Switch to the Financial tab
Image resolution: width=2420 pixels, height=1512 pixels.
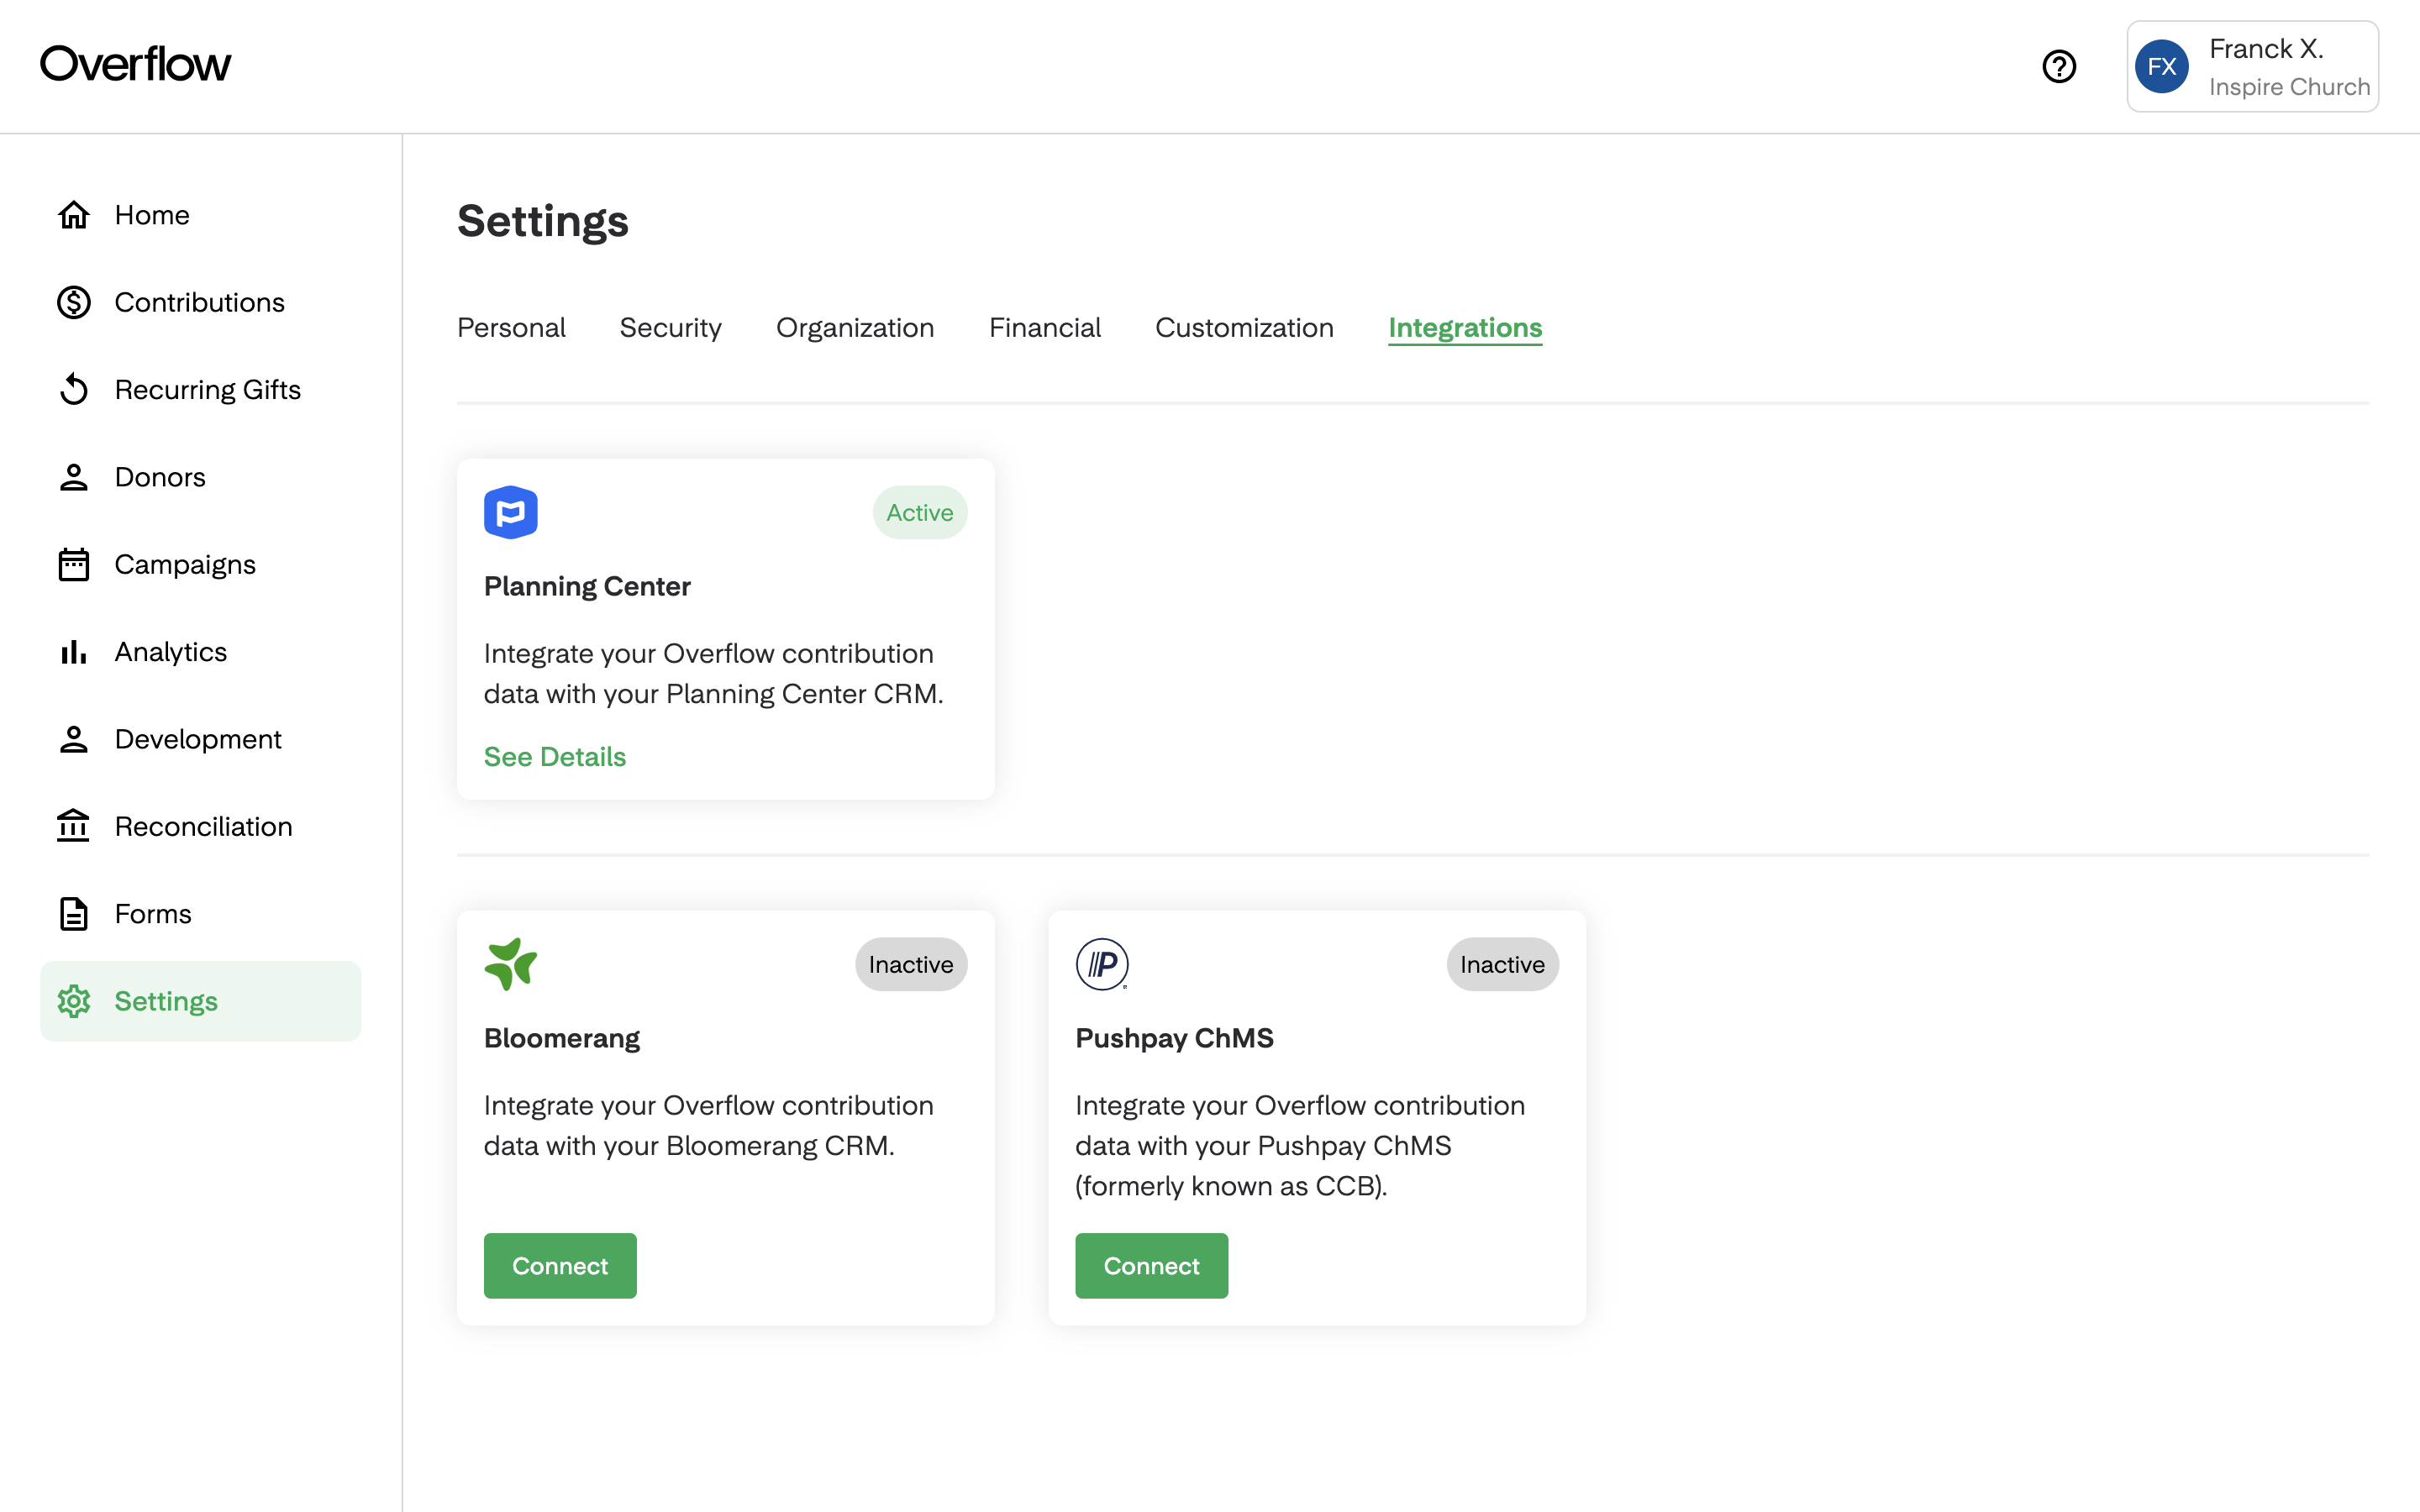pos(1044,328)
